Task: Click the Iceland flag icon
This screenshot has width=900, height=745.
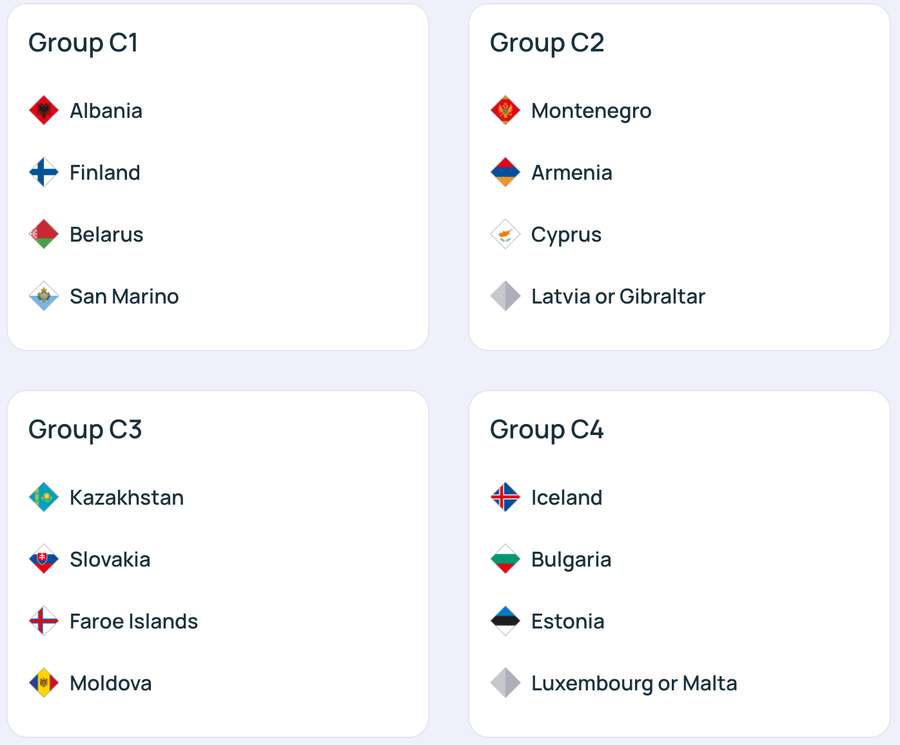Action: tap(505, 497)
